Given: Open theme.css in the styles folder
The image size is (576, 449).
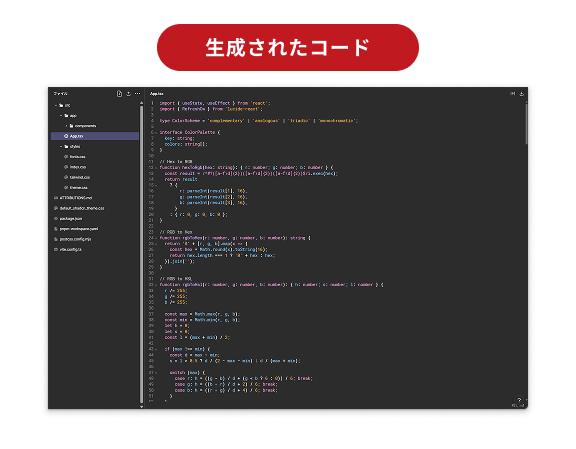Looking at the screenshot, I should 76,188.
